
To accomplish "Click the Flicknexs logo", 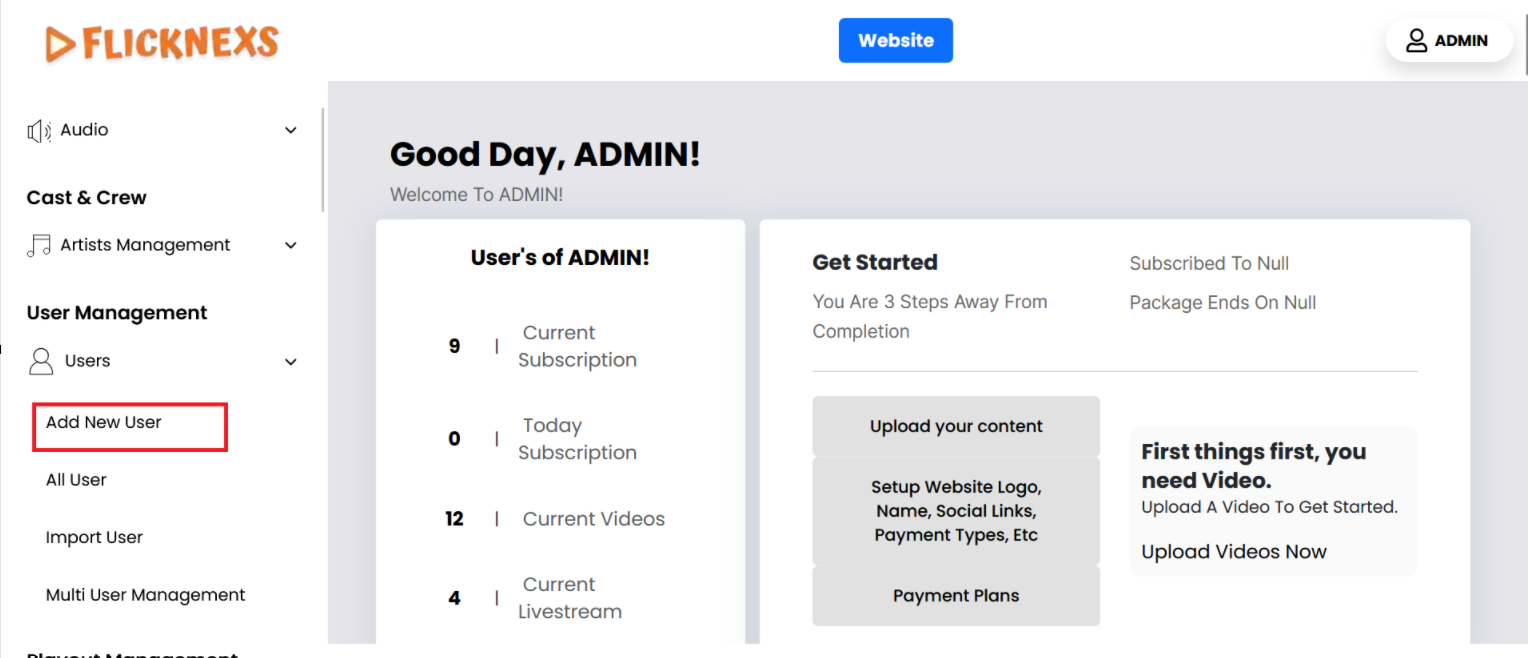I will [162, 43].
